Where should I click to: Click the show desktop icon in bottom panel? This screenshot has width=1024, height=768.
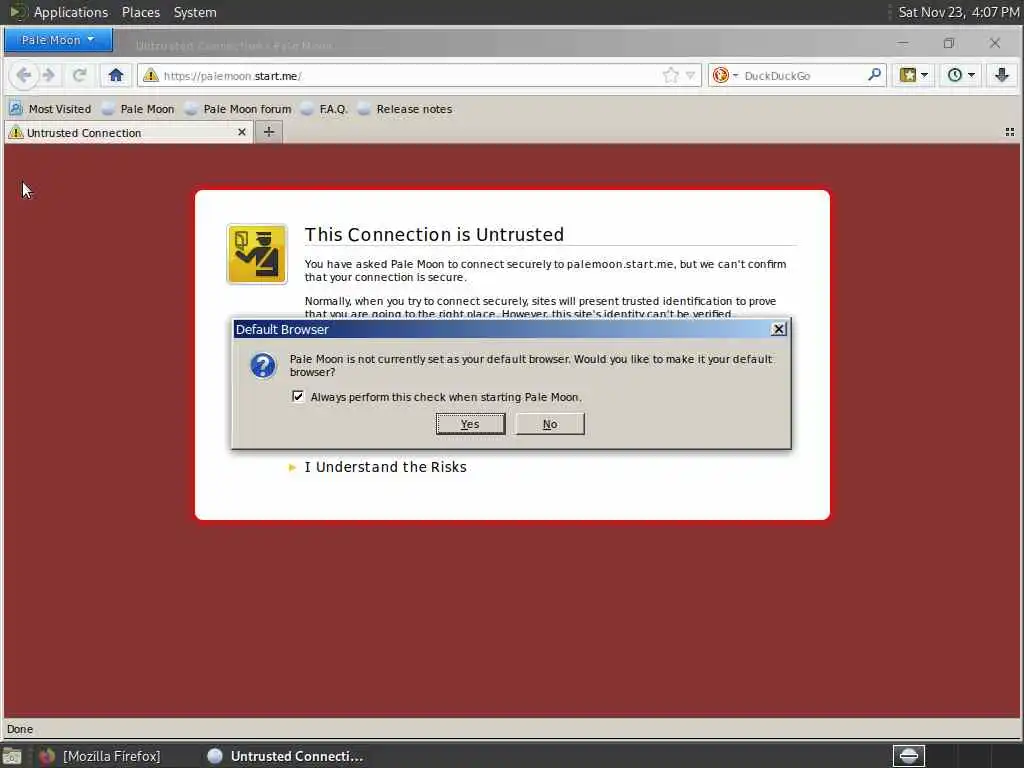tap(12, 756)
